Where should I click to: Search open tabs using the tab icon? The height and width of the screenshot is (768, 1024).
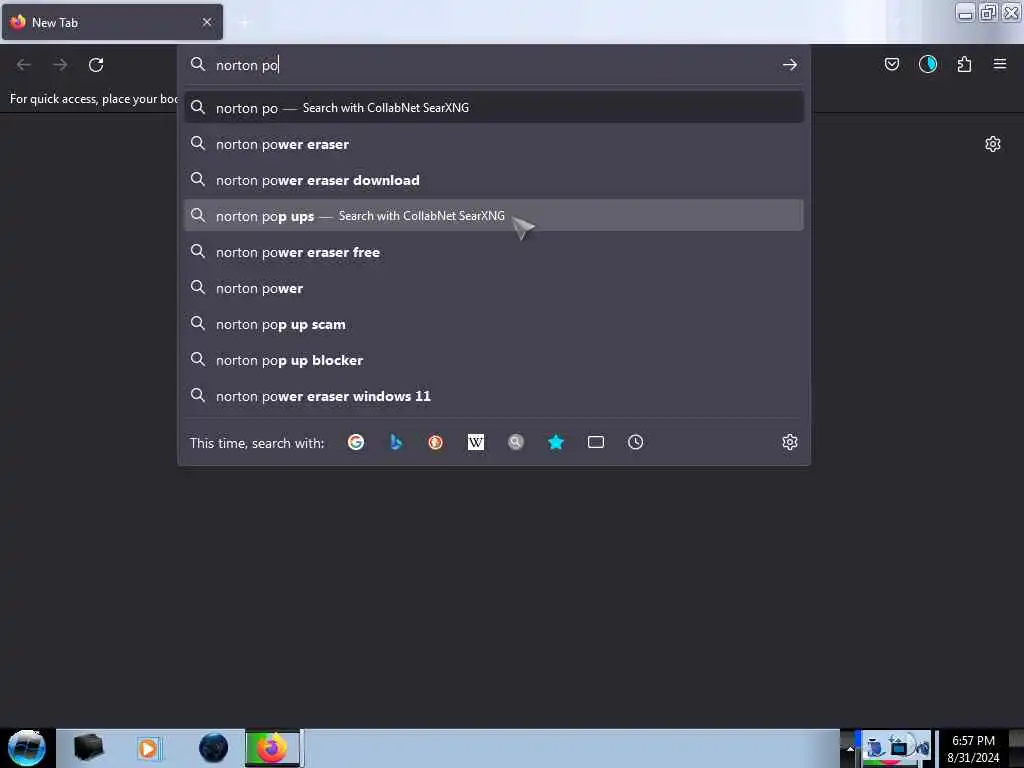coord(596,442)
